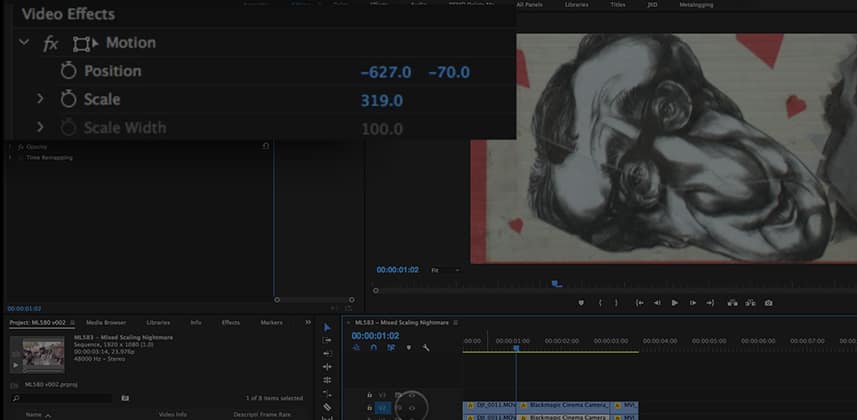
Task: Toggle the Motion fx effect badge
Action: [x=50, y=43]
